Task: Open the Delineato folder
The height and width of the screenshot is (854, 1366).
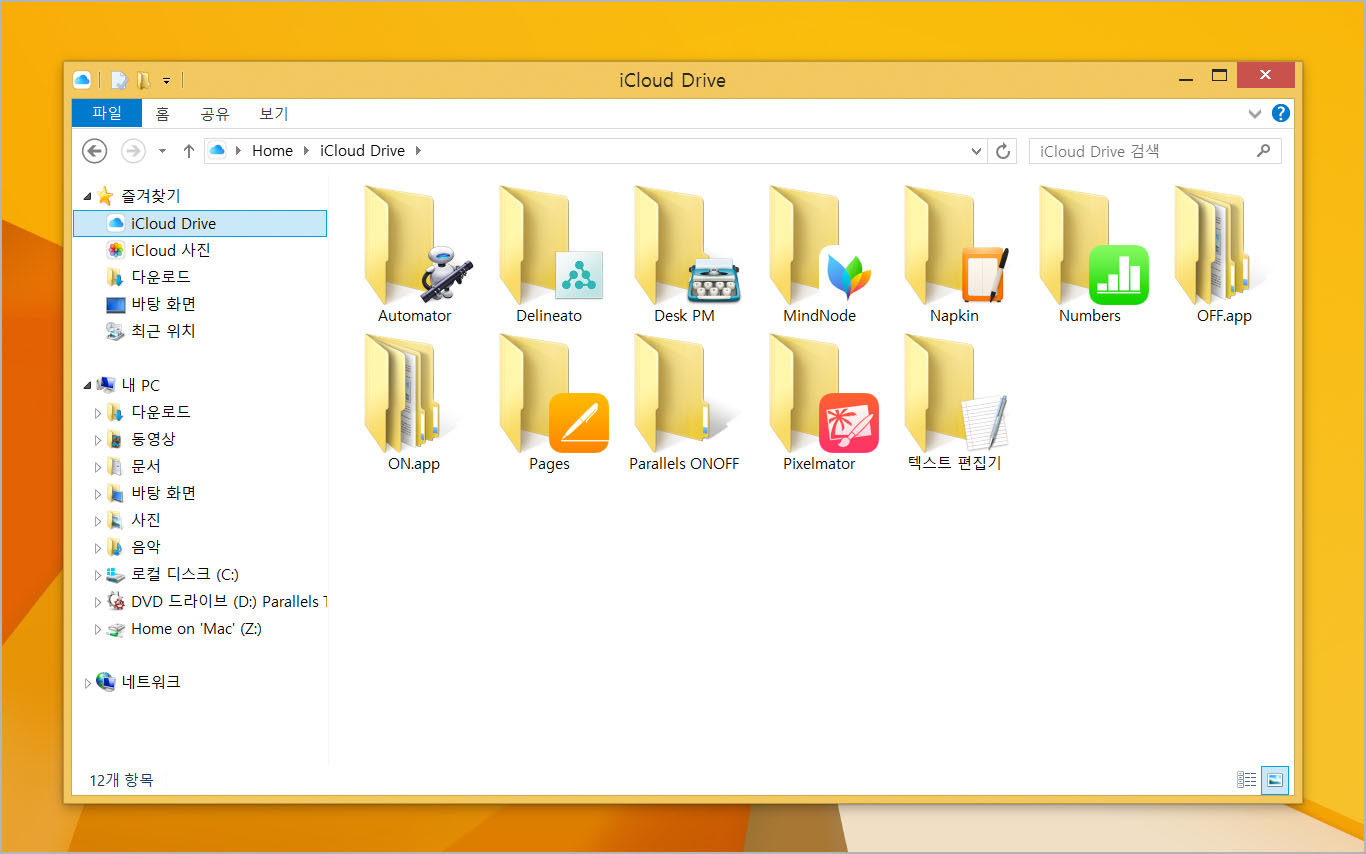Action: pyautogui.click(x=549, y=254)
